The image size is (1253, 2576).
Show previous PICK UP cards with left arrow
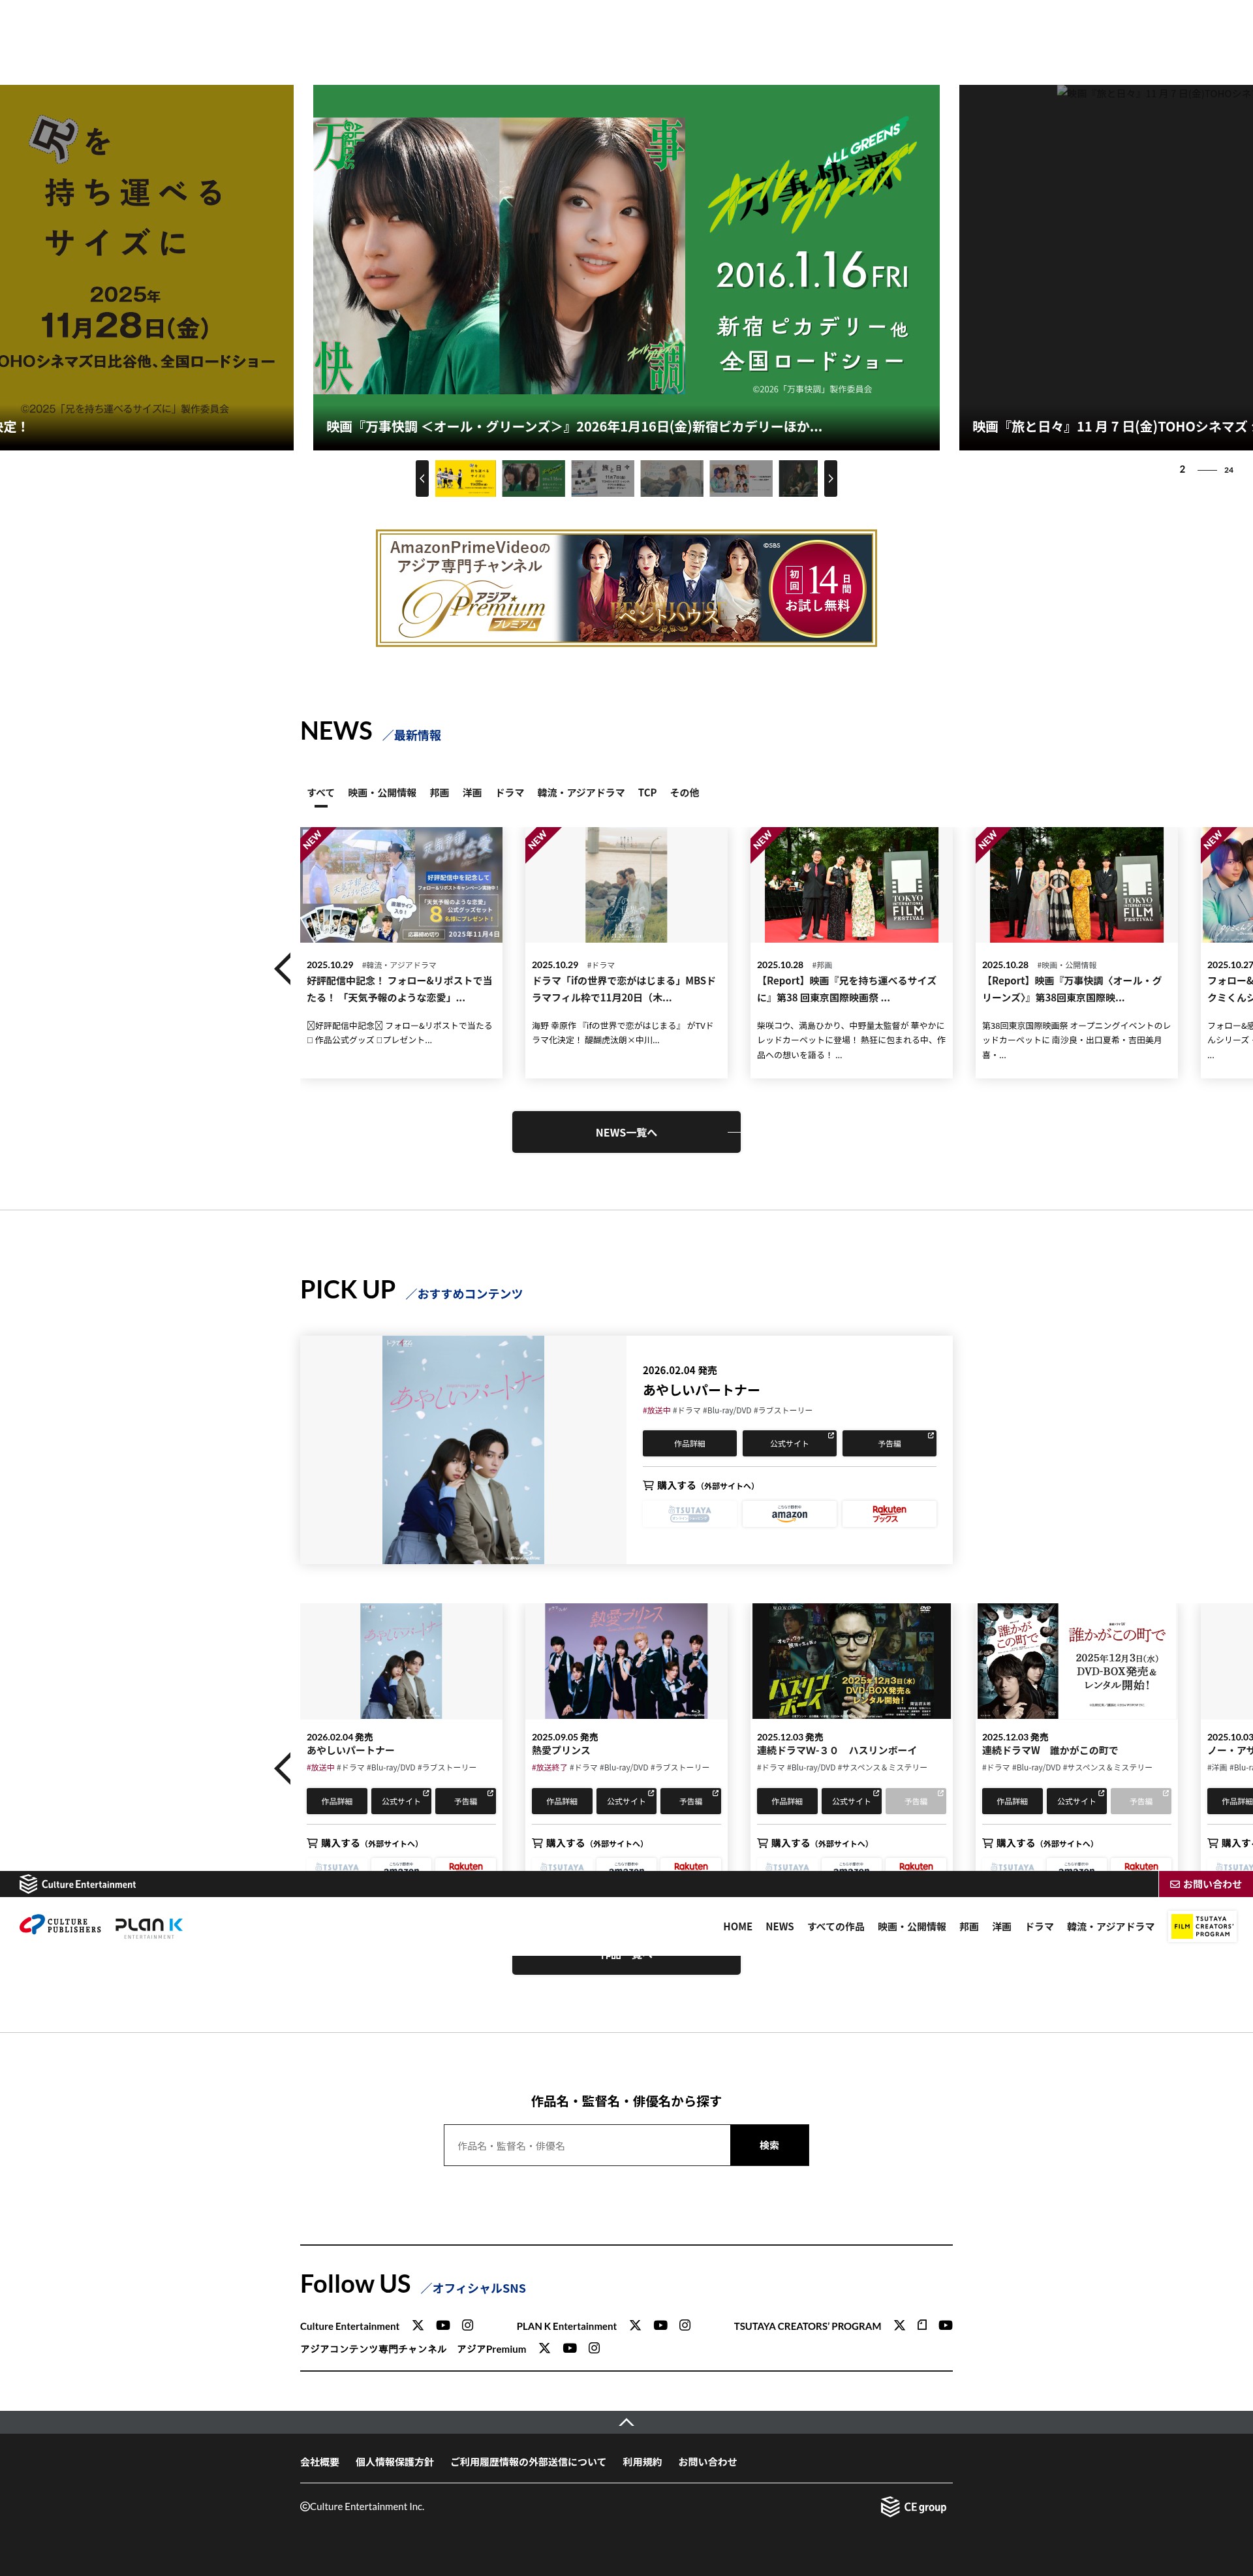(x=283, y=1768)
